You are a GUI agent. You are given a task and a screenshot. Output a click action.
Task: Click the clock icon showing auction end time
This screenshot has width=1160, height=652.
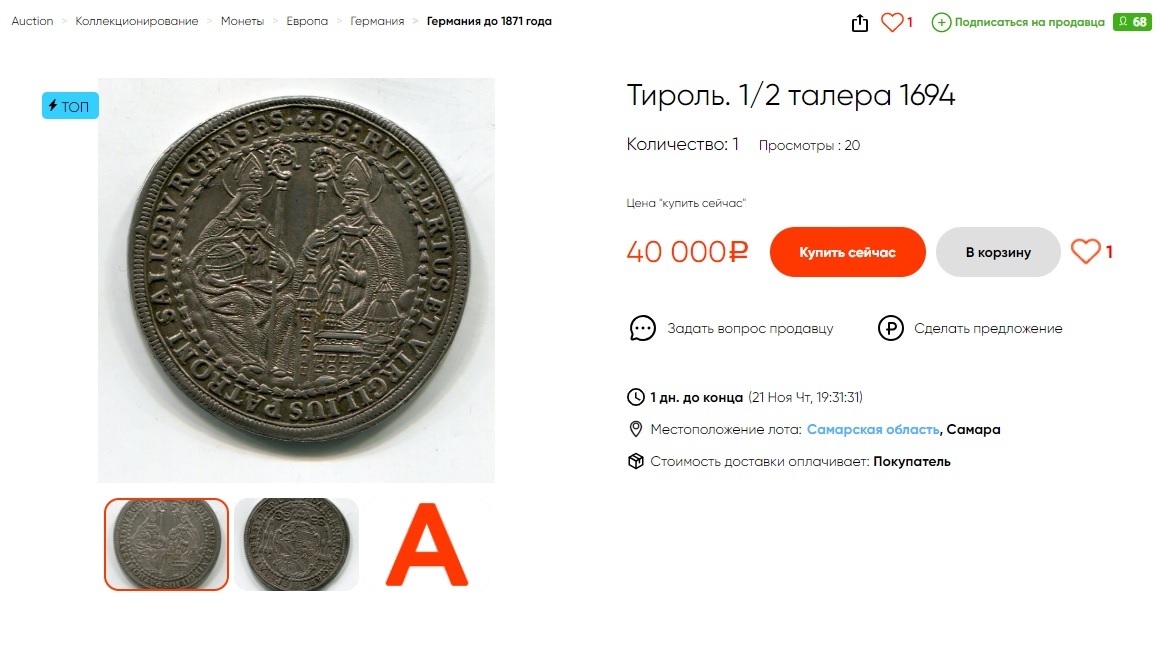coord(636,396)
